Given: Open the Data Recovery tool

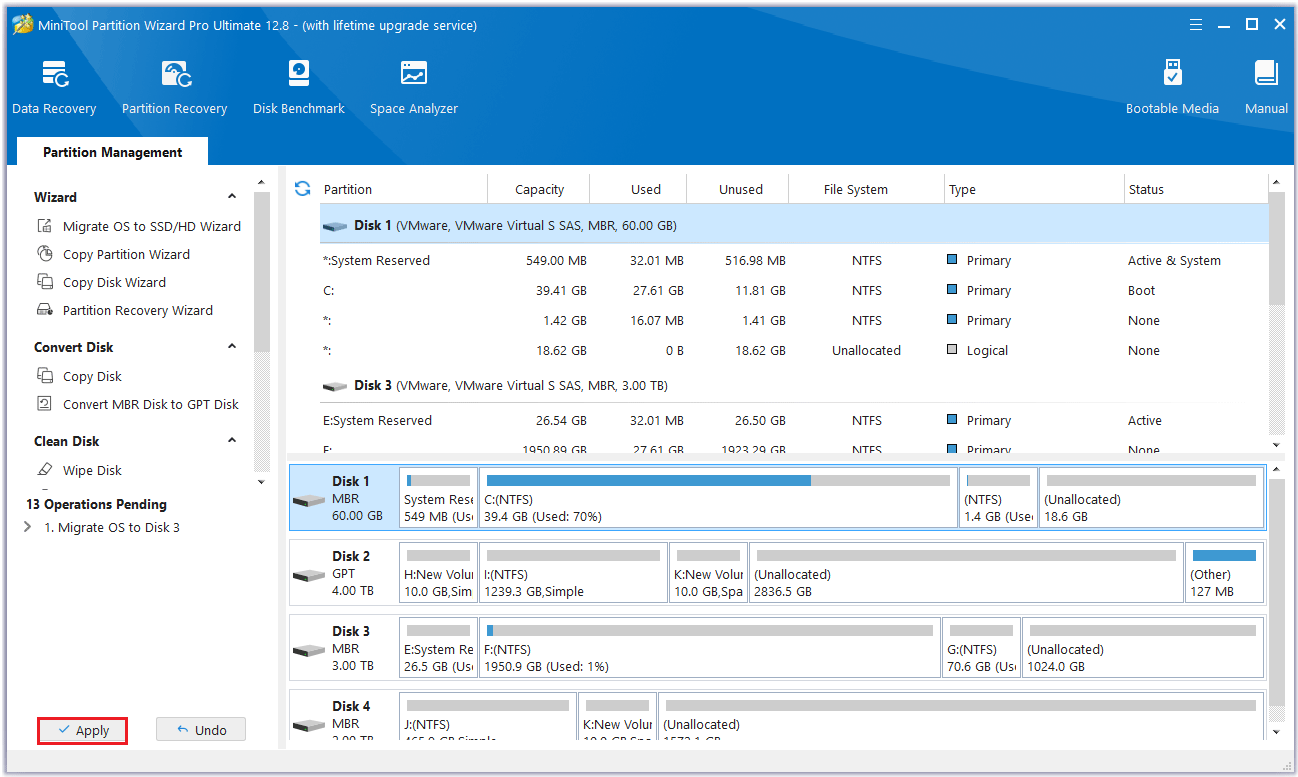Looking at the screenshot, I should pyautogui.click(x=54, y=88).
